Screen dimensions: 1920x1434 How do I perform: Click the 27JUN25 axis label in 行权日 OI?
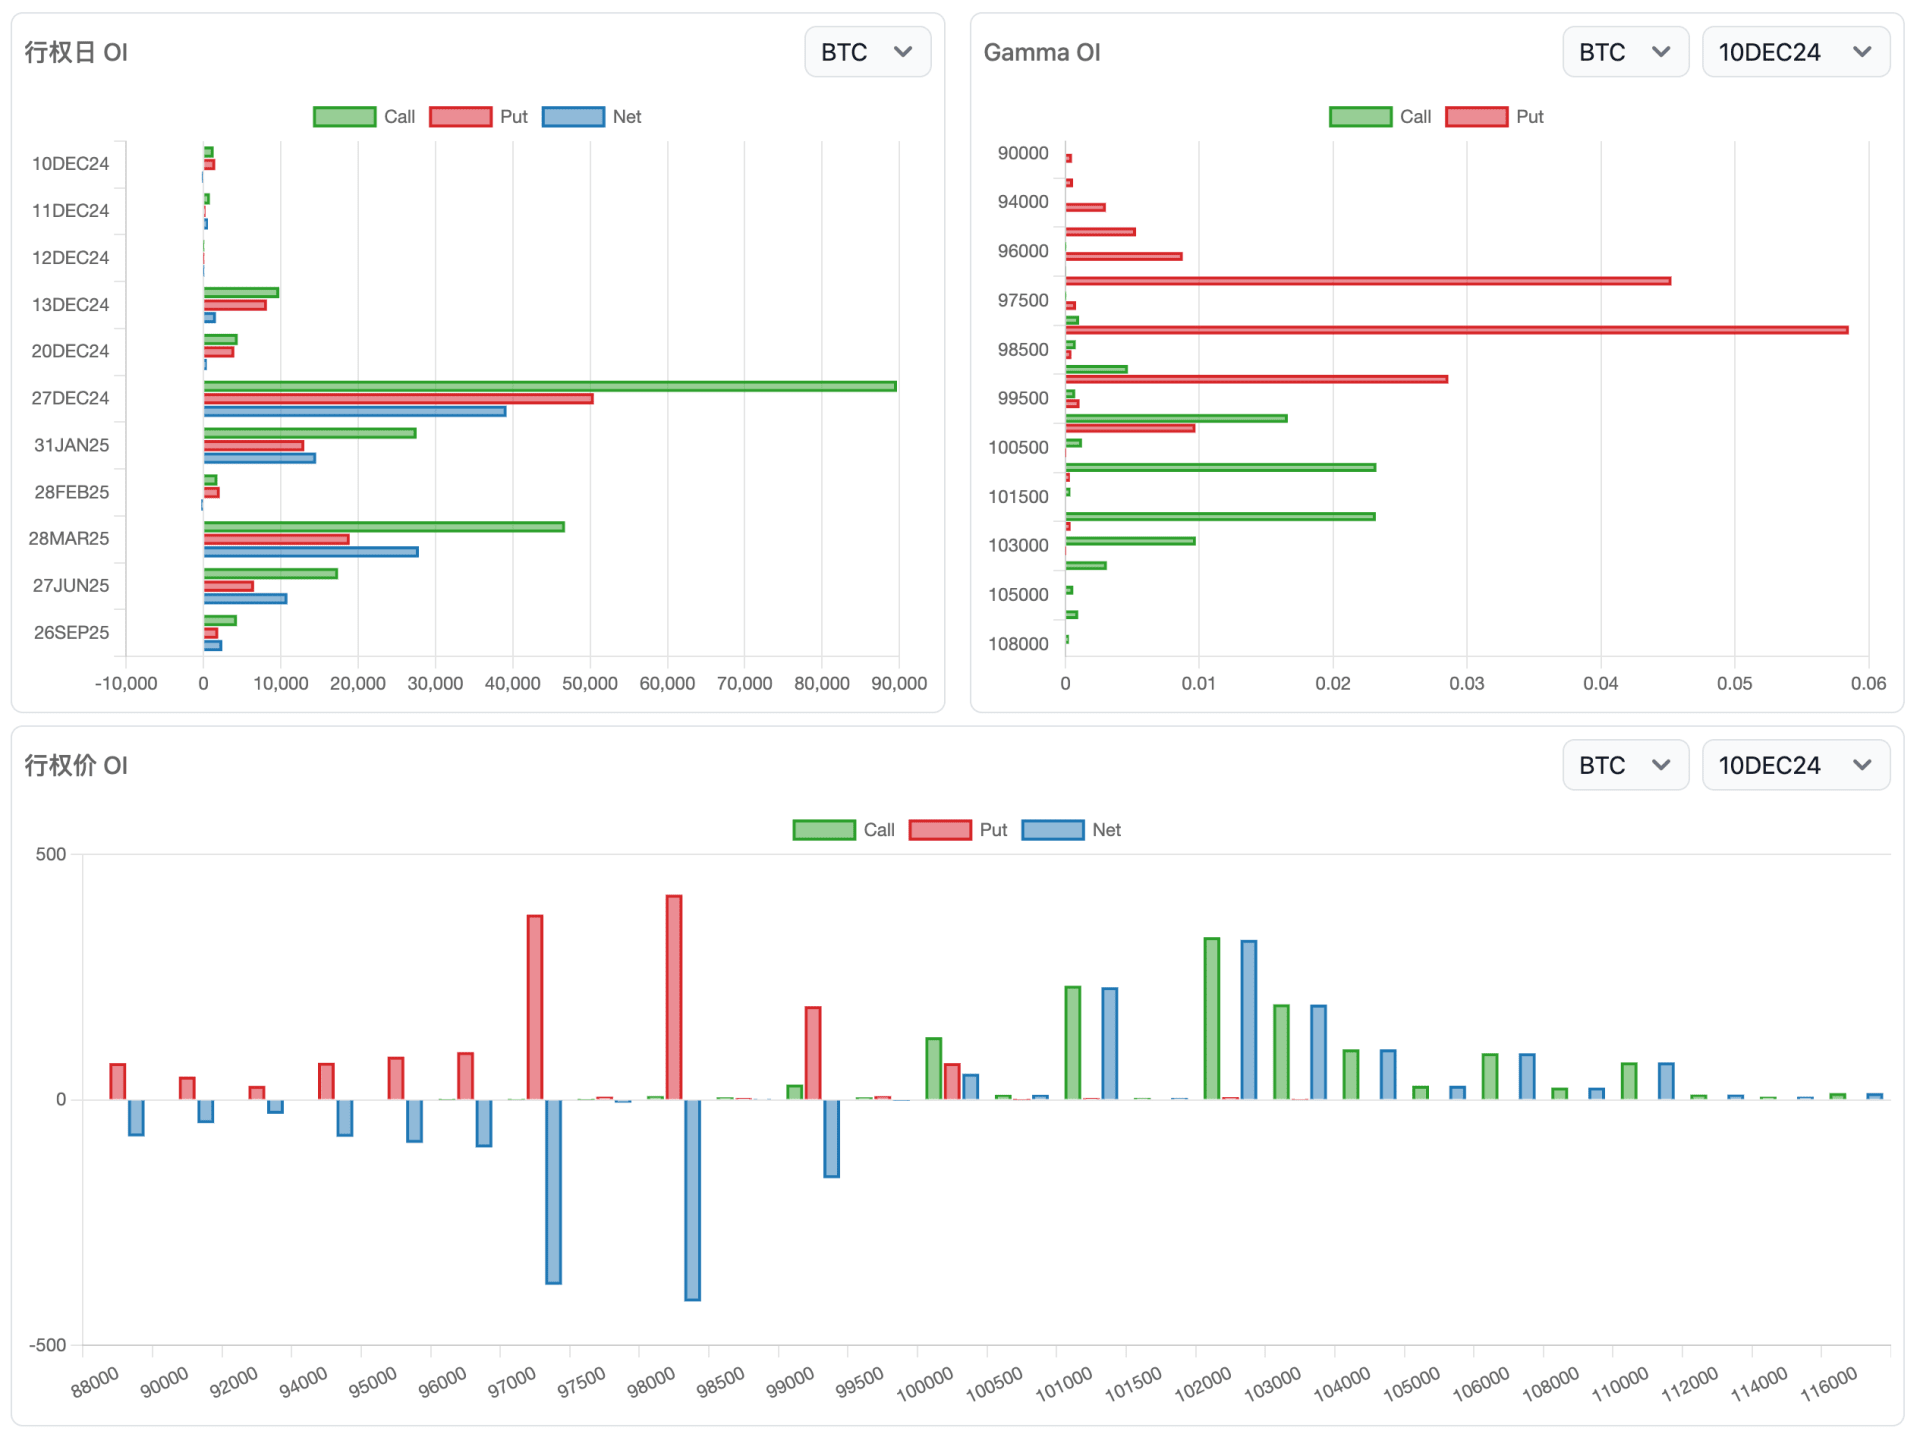click(71, 586)
